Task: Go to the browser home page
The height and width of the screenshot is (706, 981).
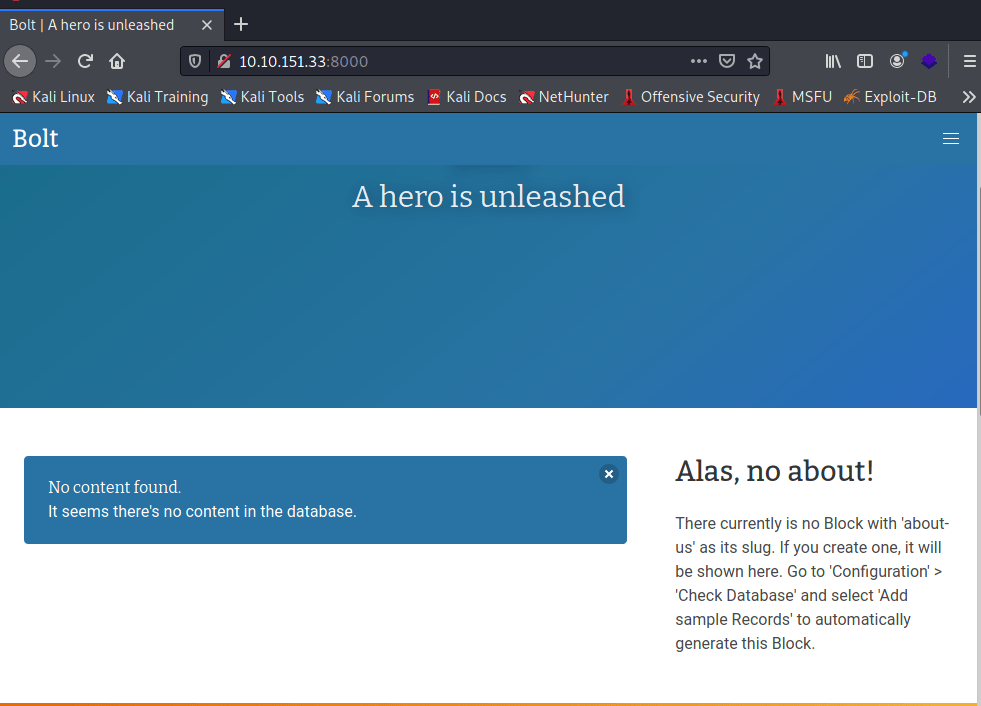Action: click(117, 61)
